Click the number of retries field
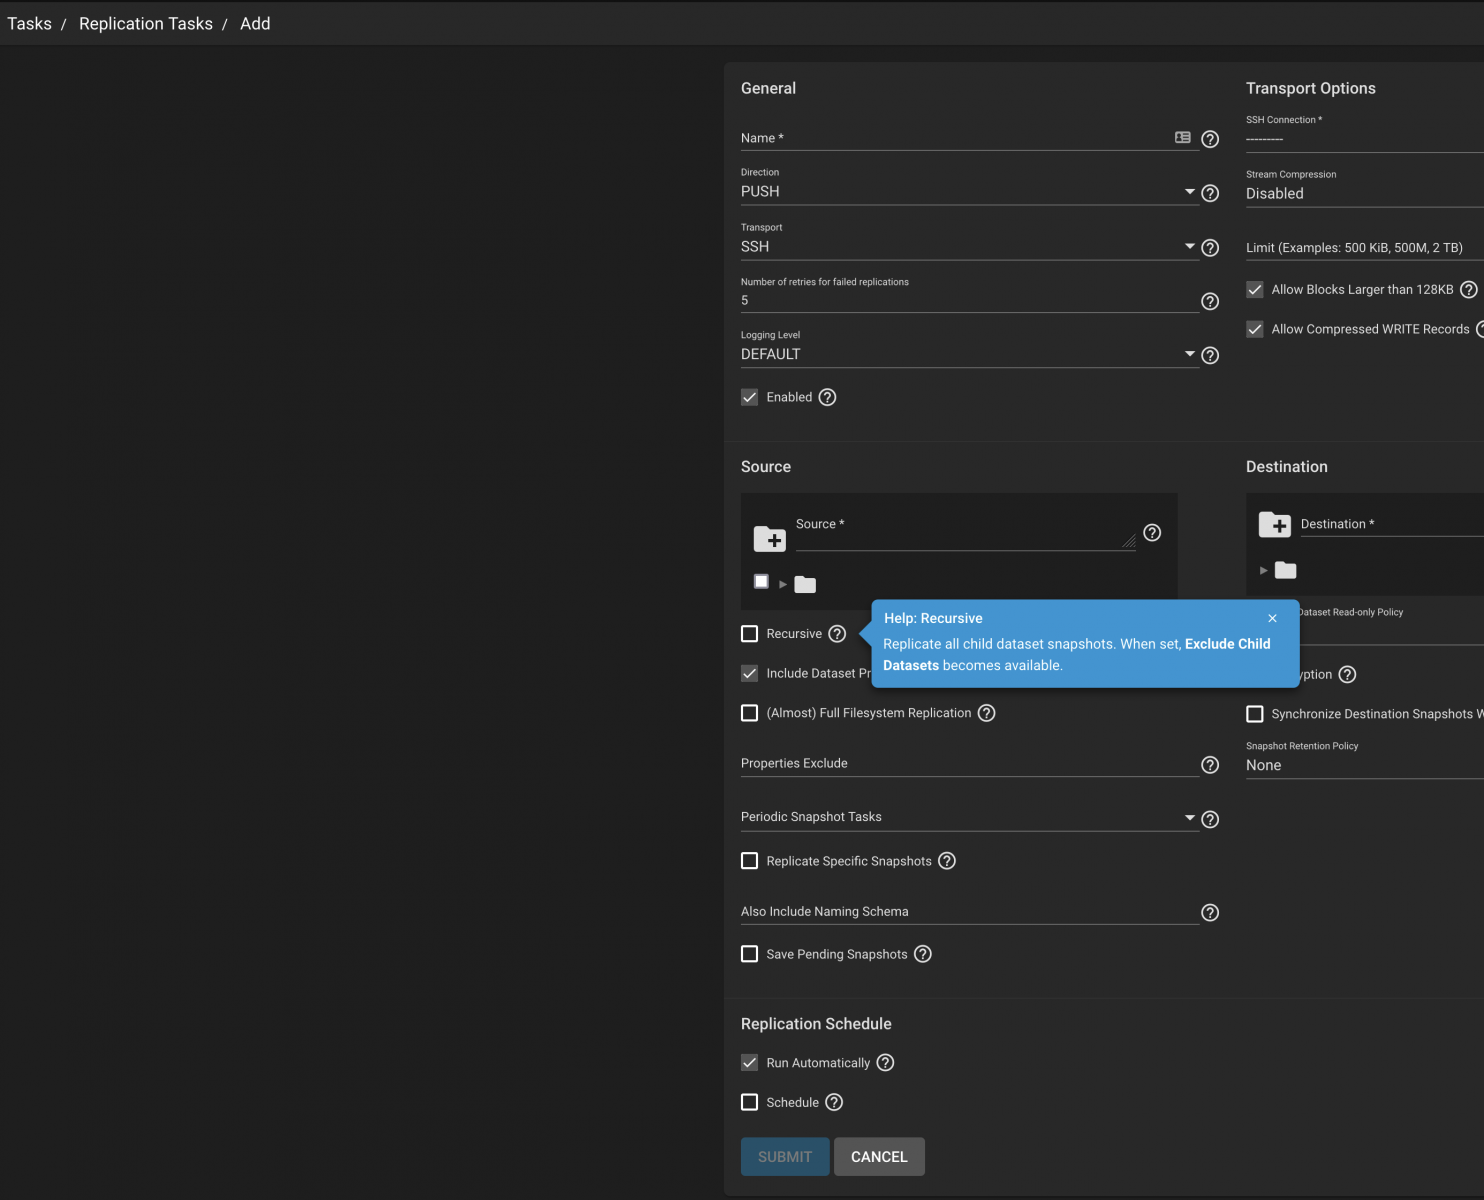1484x1200 pixels. (x=969, y=300)
